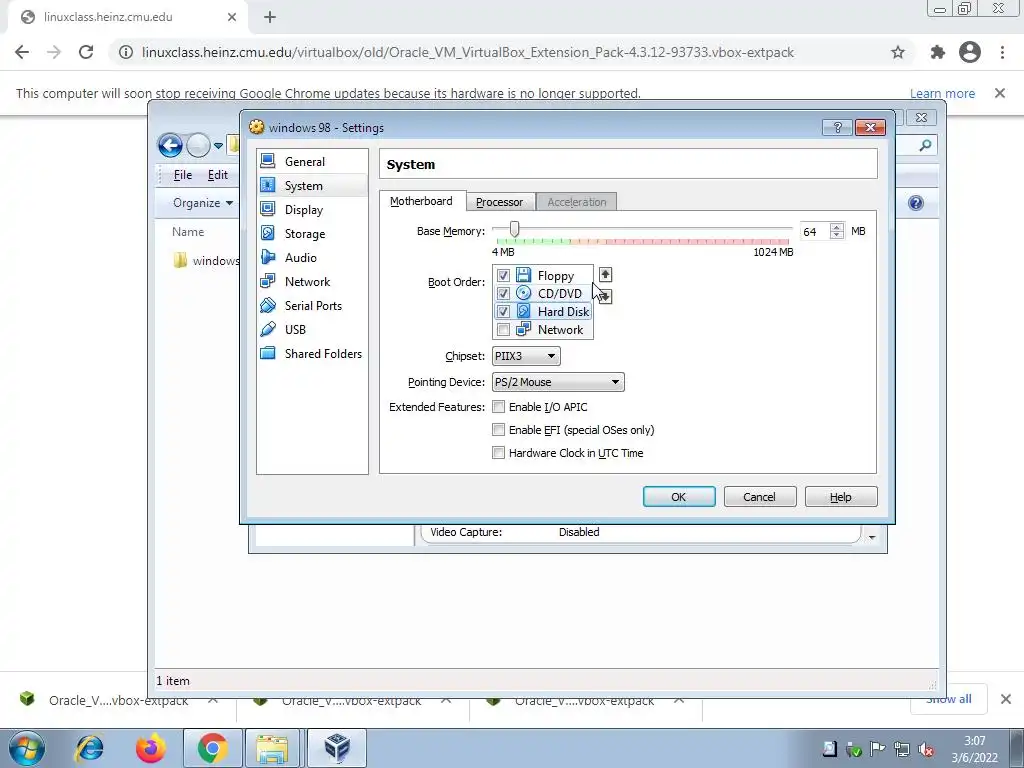Switch to Processor tab

[x=500, y=202]
